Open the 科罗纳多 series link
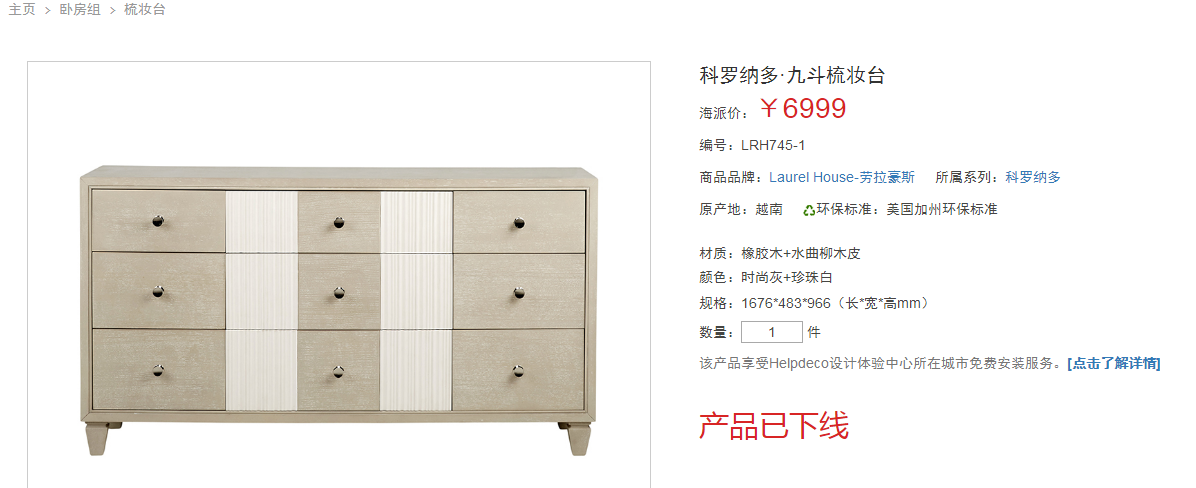This screenshot has height=488, width=1196. click(x=1033, y=177)
